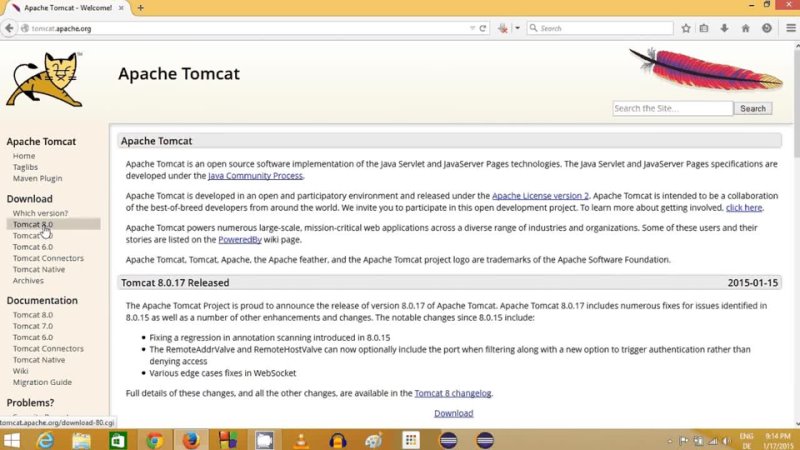Viewport: 800px width, 450px height.
Task: Open PoweredBy wiki page link
Action: [240, 240]
